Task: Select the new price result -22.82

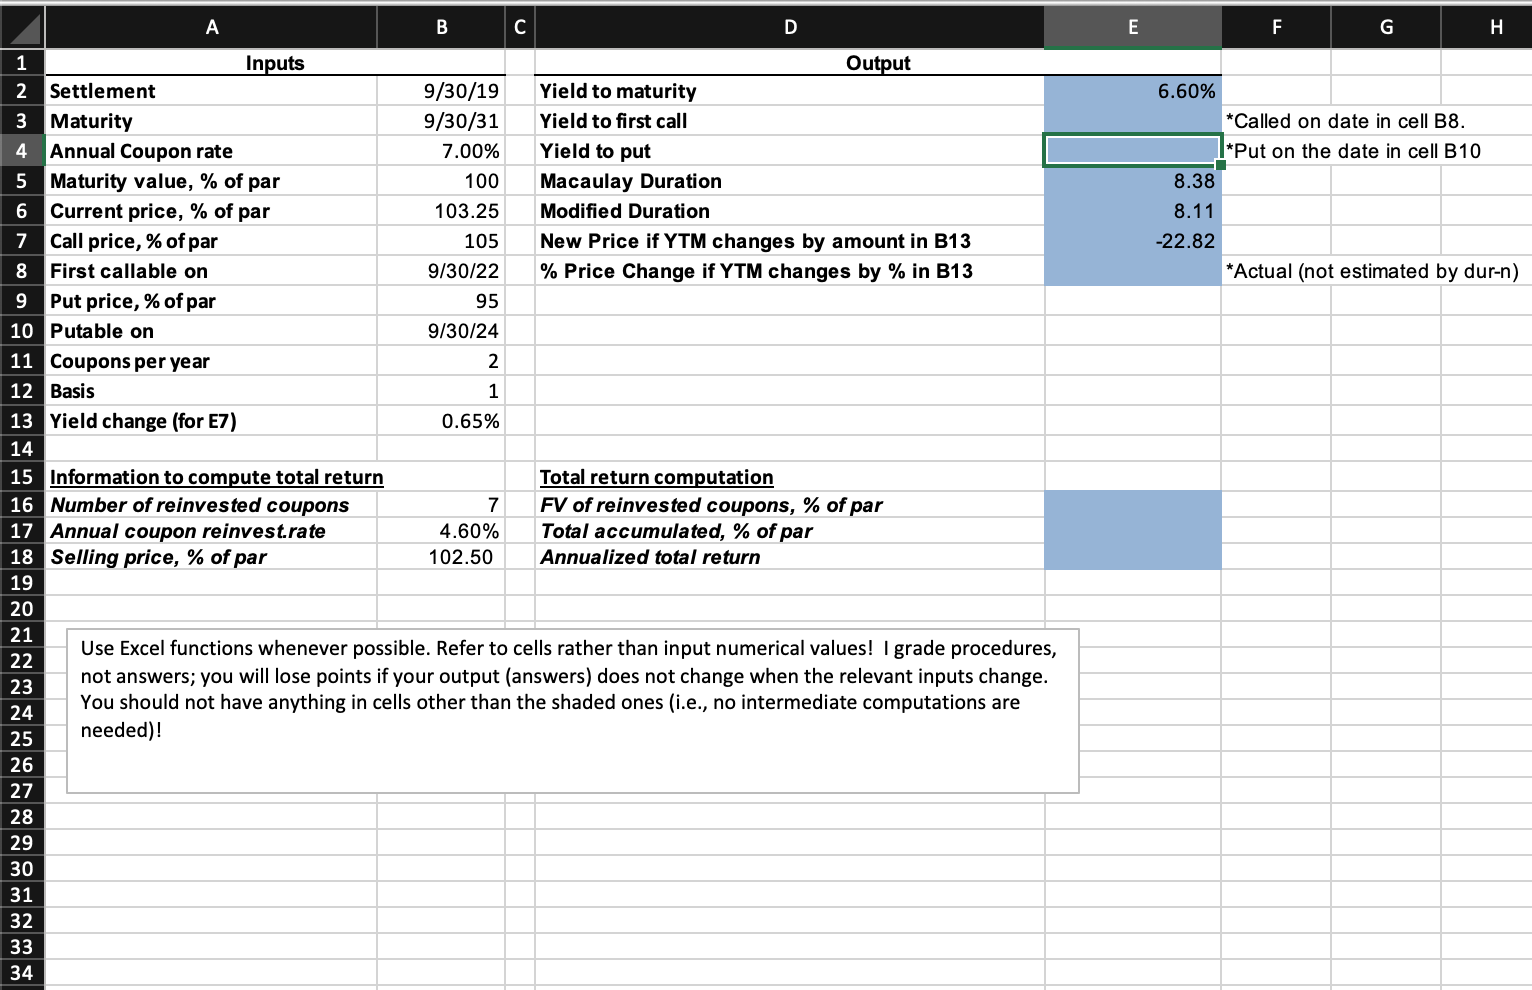Action: pos(1133,241)
